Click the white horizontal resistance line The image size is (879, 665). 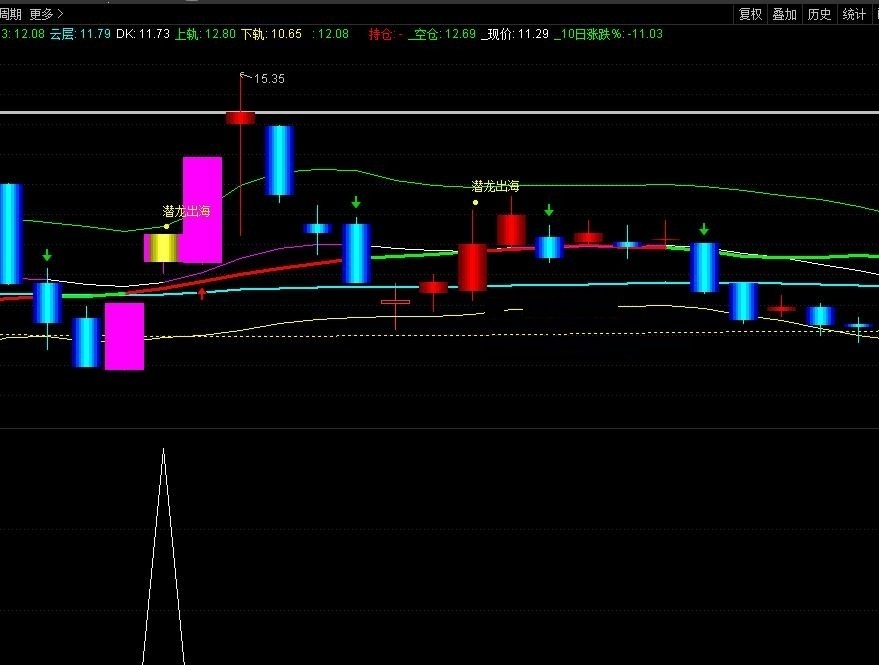click(x=440, y=113)
